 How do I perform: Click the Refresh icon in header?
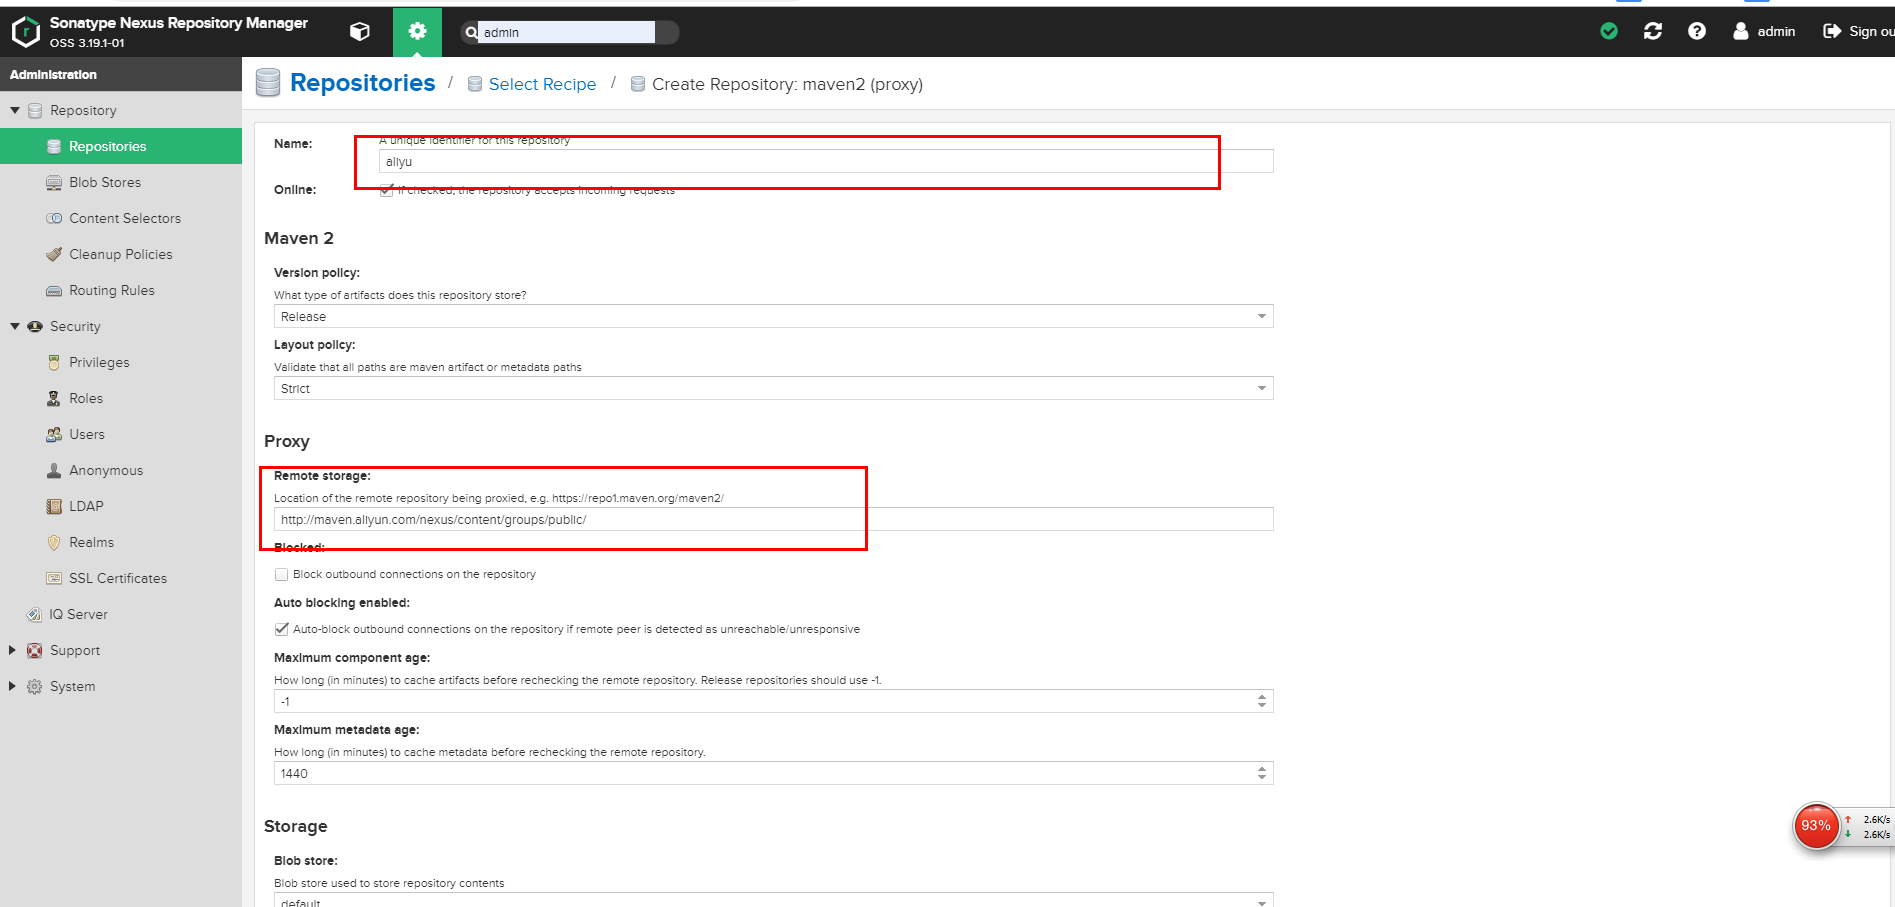pos(1653,31)
